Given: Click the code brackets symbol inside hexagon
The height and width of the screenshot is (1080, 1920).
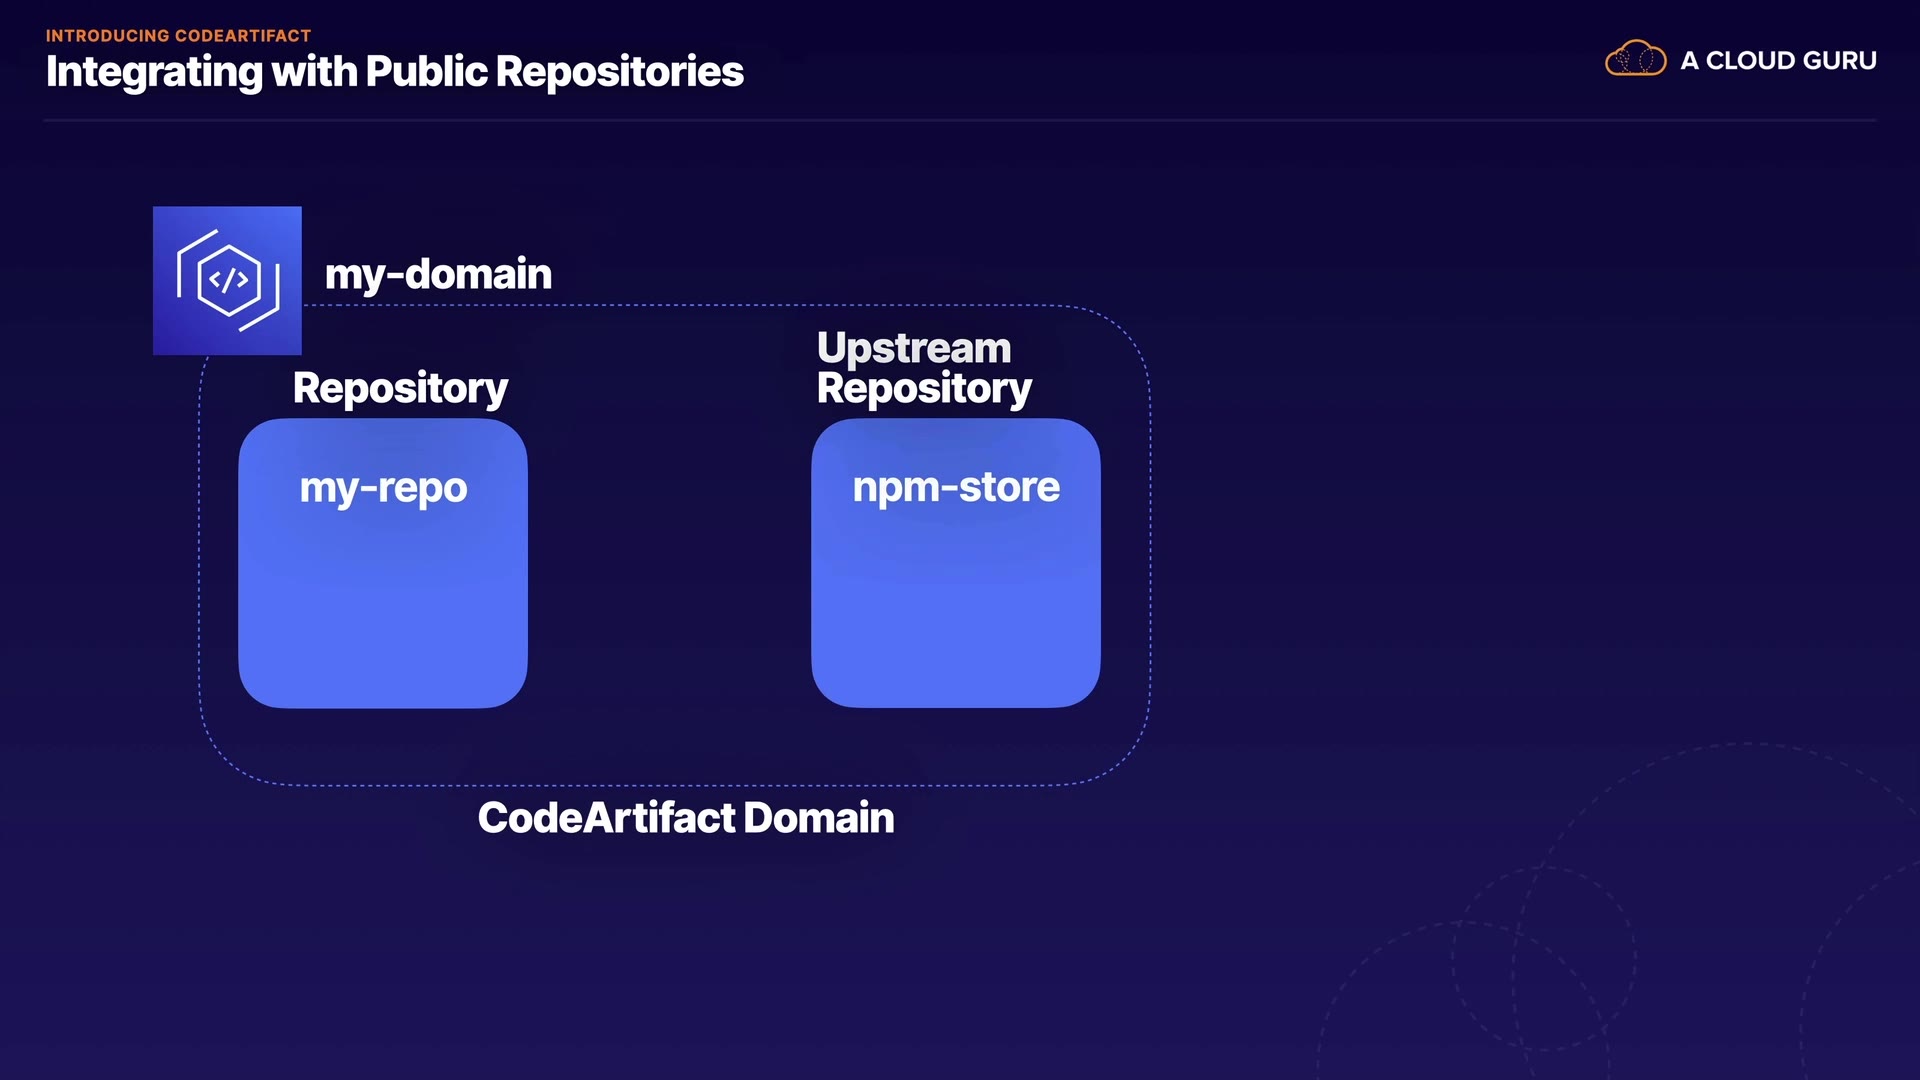Looking at the screenshot, I should (x=228, y=281).
